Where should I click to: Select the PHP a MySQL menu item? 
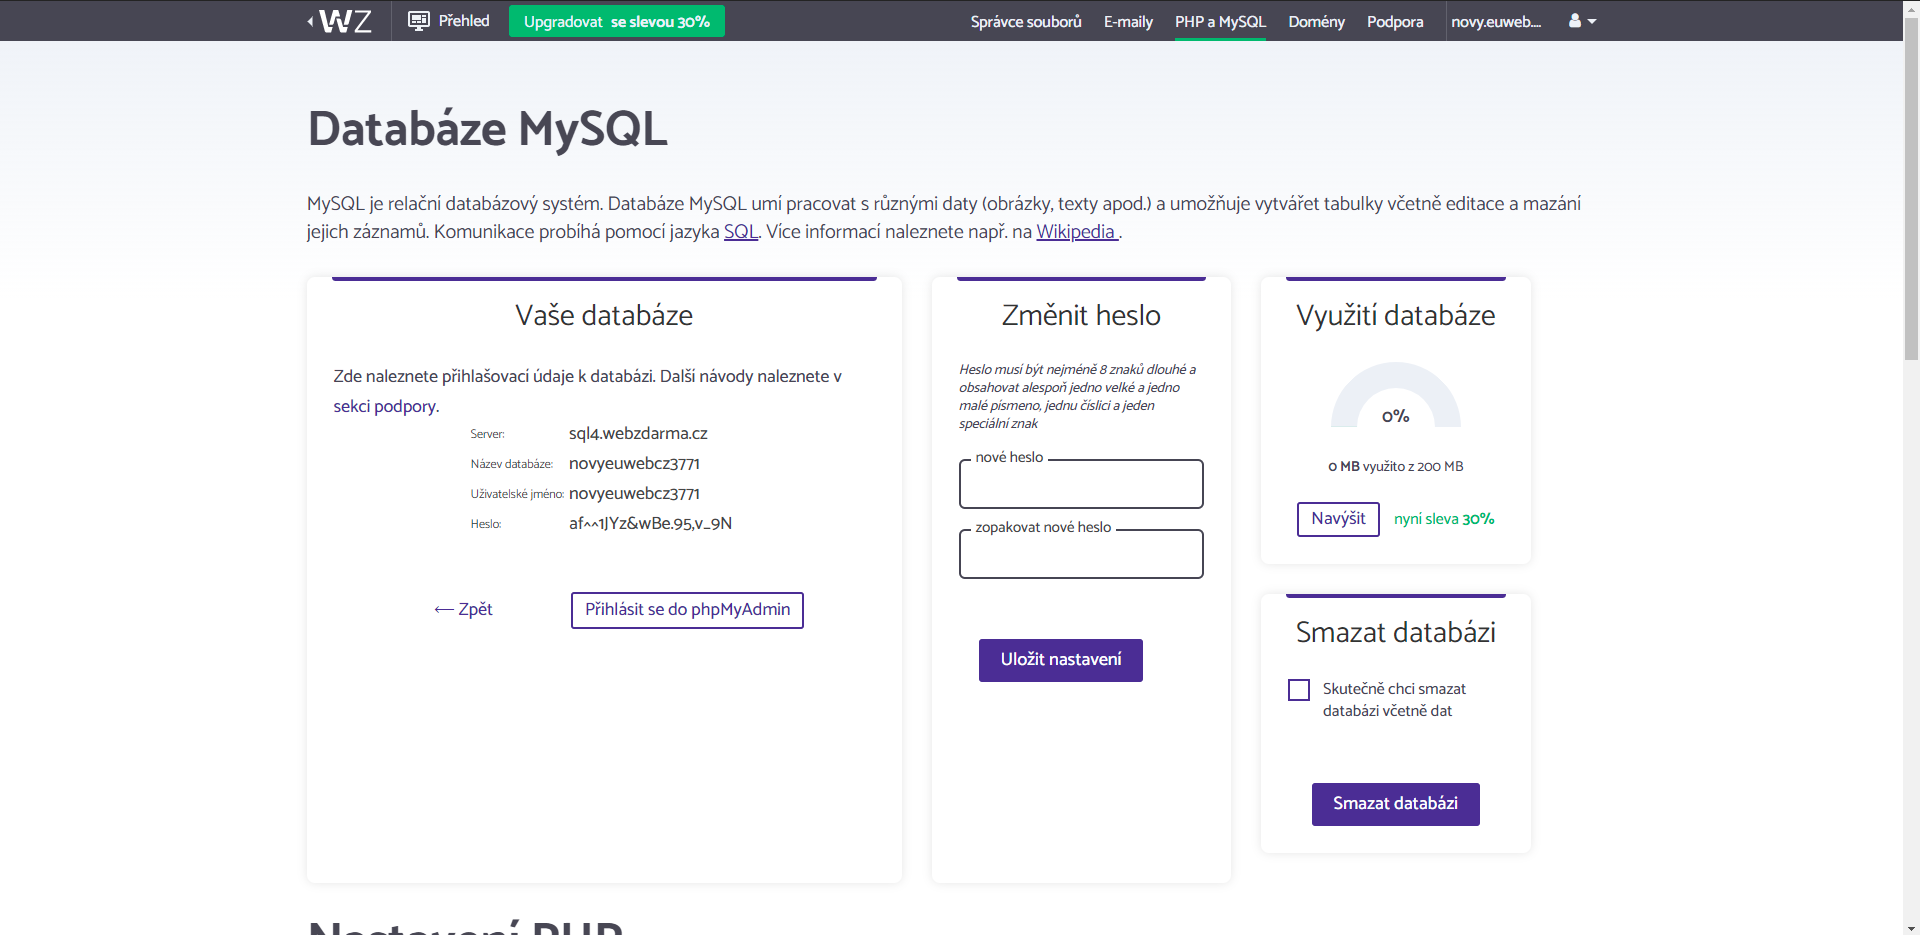[1220, 21]
